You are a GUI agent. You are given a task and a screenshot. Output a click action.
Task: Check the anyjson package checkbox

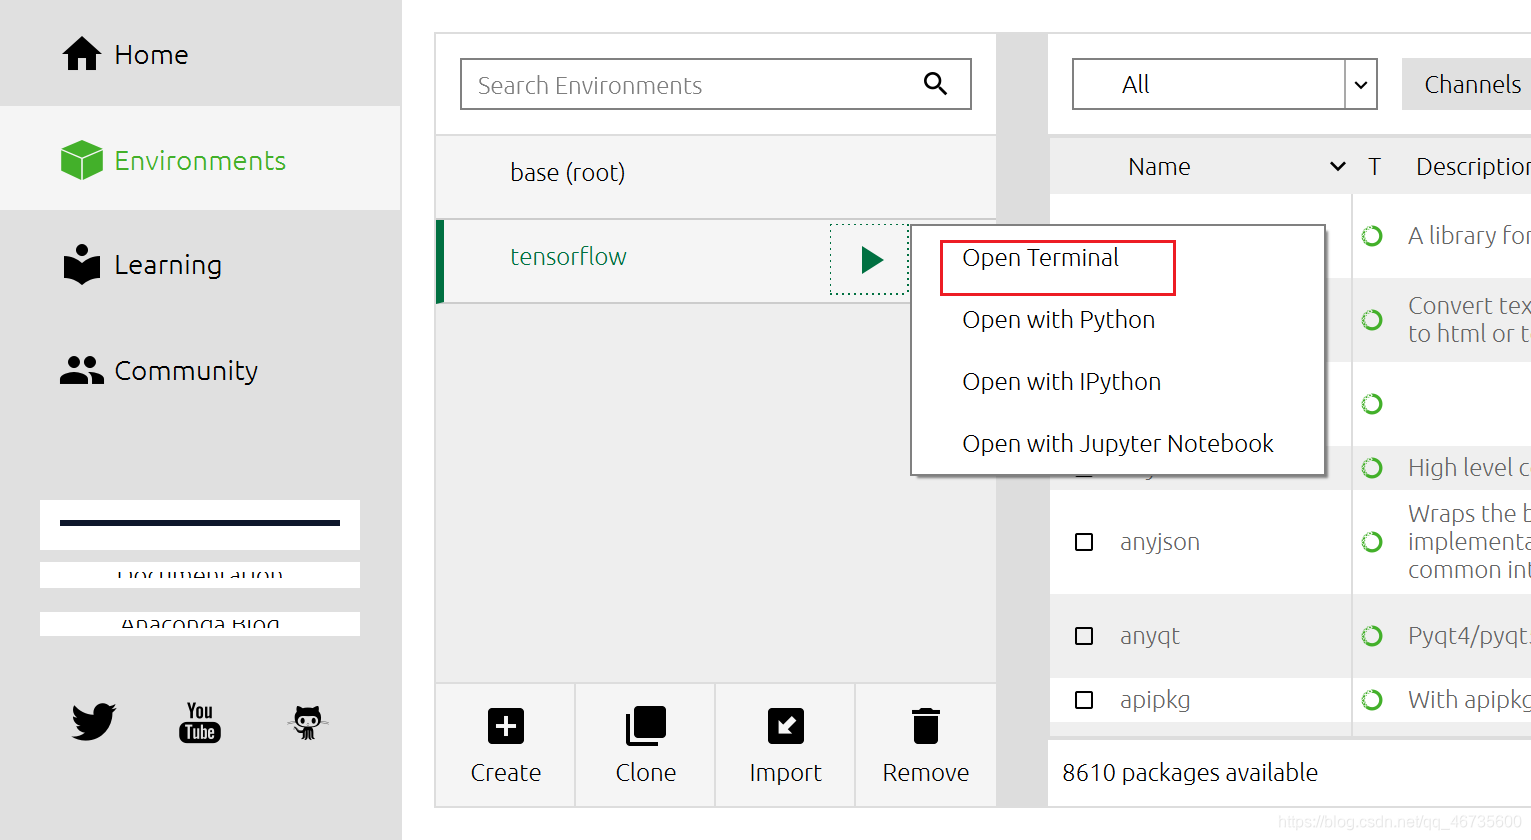1084,542
